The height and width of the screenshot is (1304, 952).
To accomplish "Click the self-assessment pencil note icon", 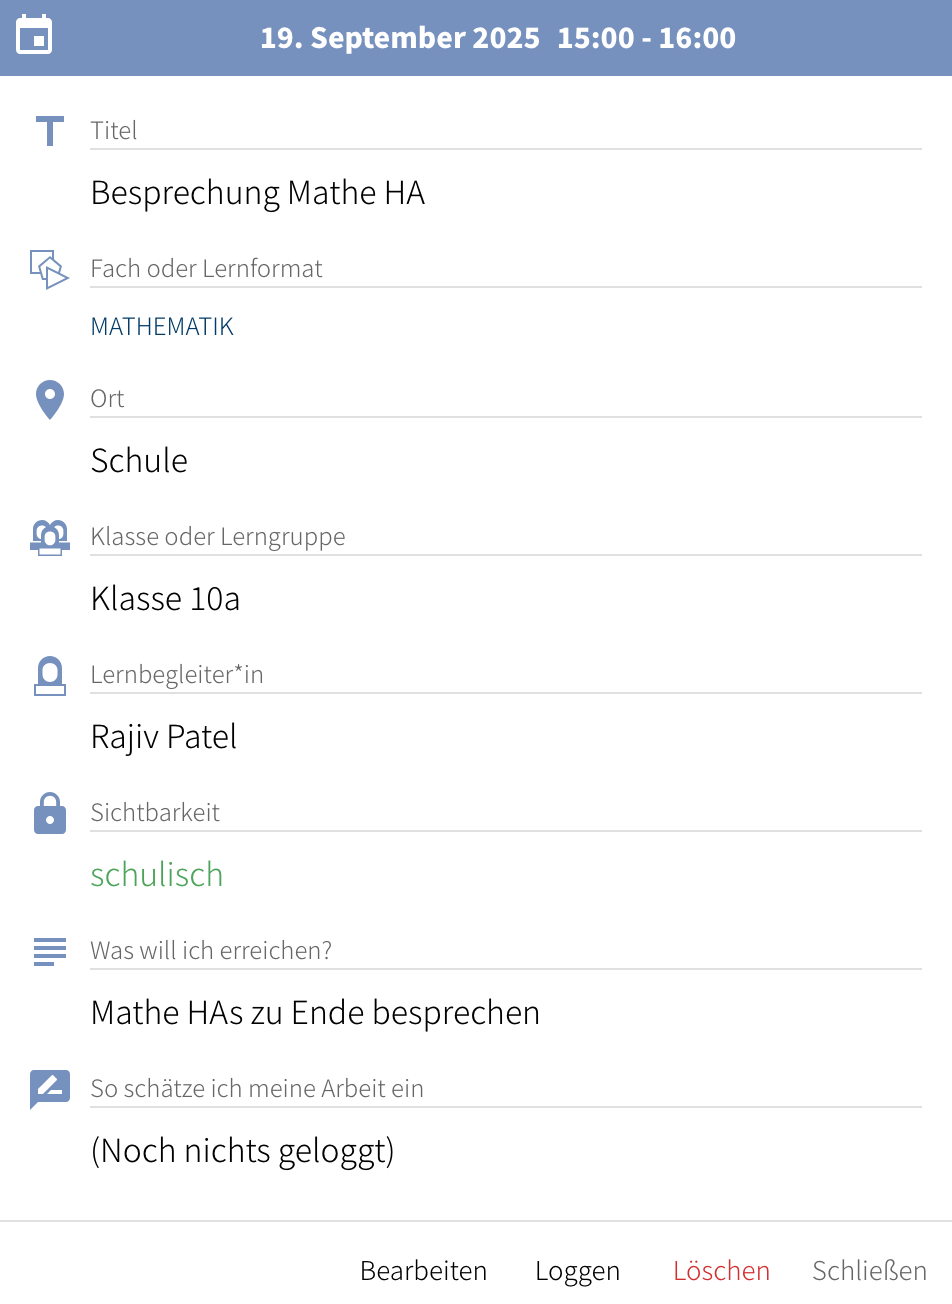I will (49, 1089).
